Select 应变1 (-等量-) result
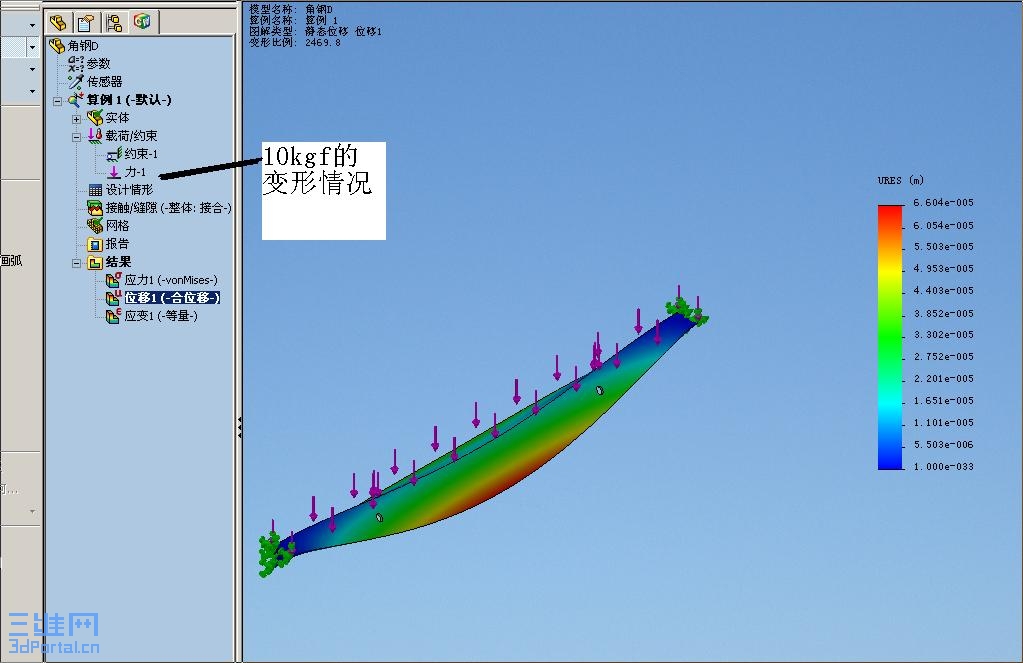Image resolution: width=1023 pixels, height=663 pixels. click(x=161, y=316)
